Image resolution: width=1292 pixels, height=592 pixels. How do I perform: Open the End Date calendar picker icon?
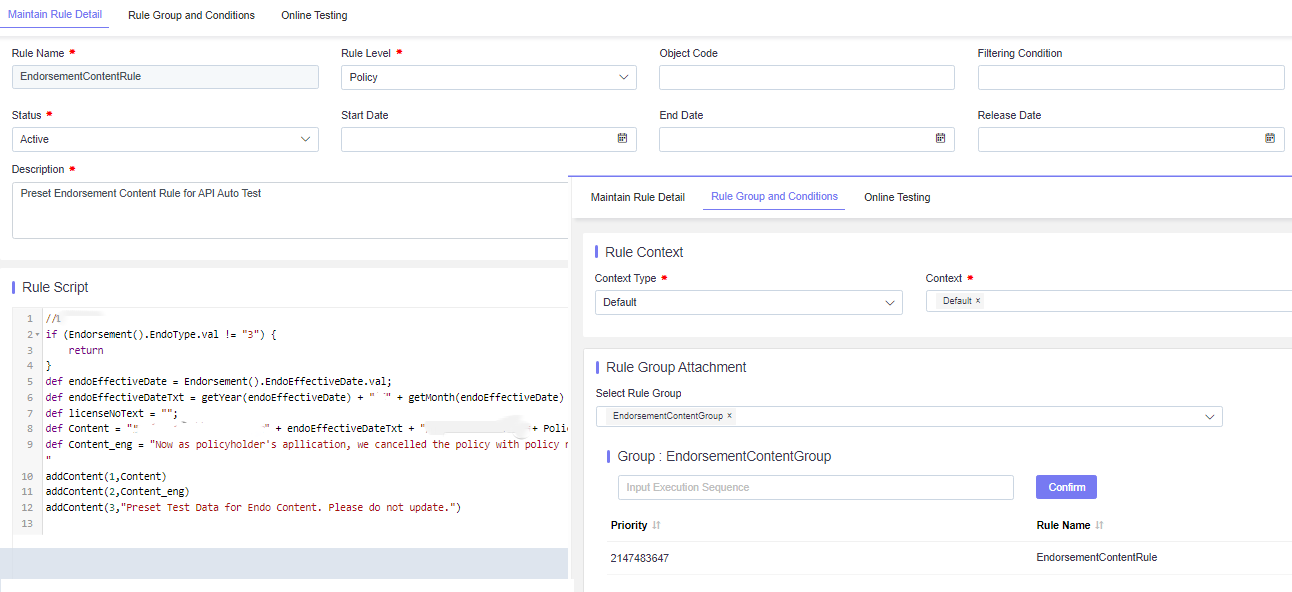coord(940,138)
